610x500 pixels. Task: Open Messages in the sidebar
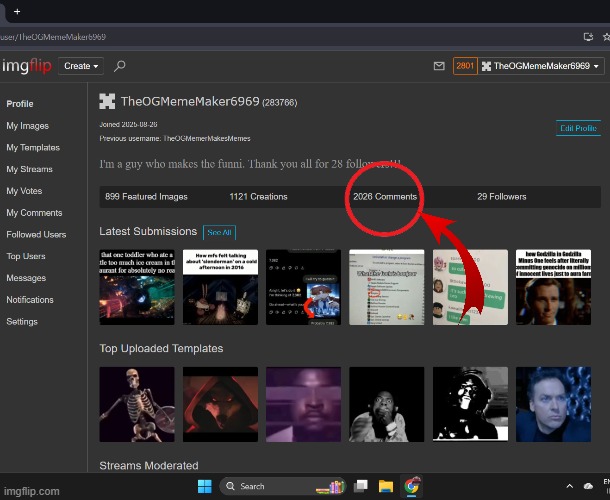tap(26, 278)
